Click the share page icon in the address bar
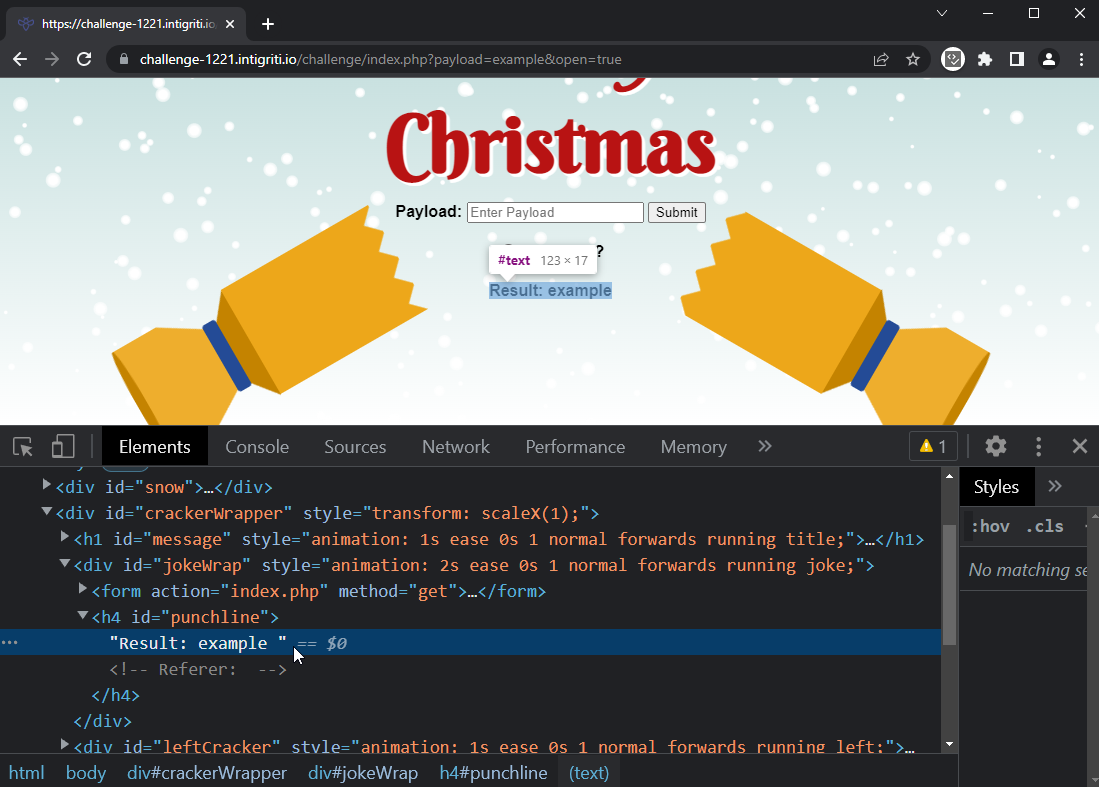The image size is (1099, 787). pyautogui.click(x=881, y=59)
